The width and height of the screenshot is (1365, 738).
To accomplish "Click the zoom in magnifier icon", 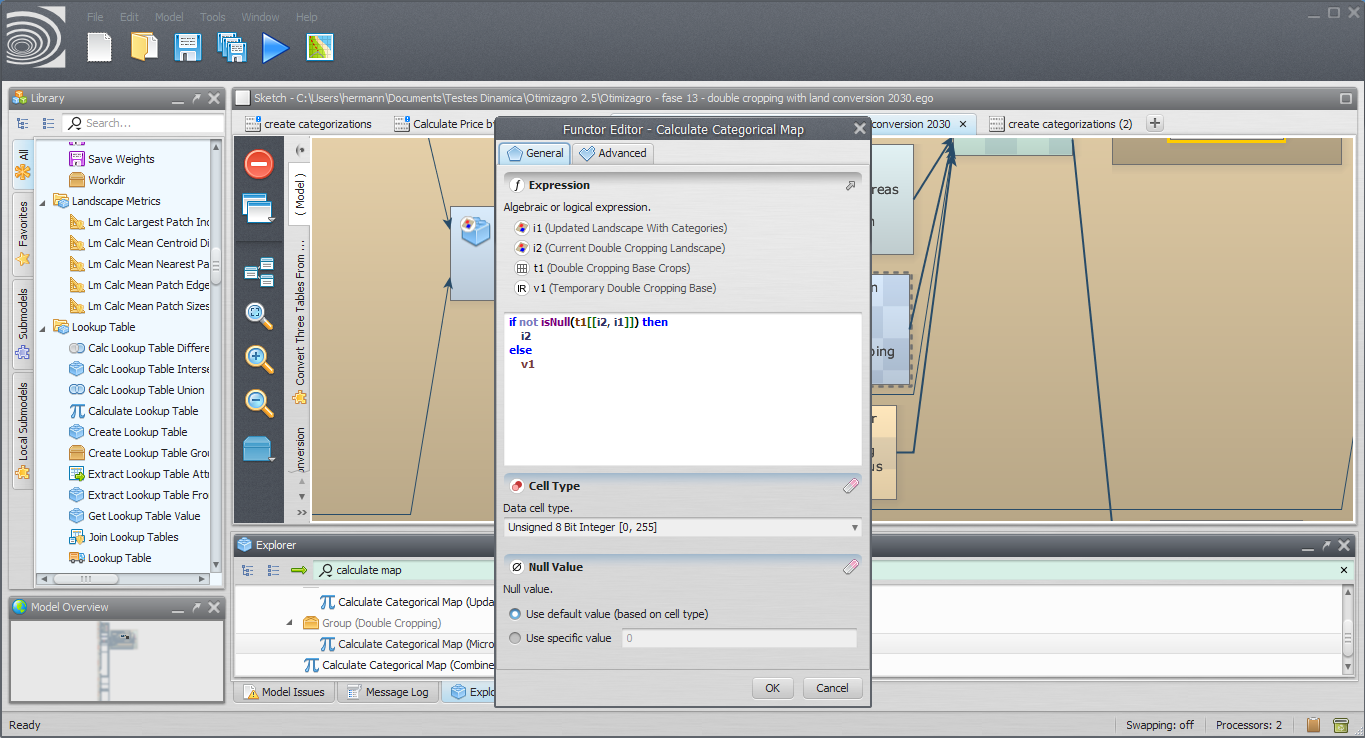I will tap(259, 359).
